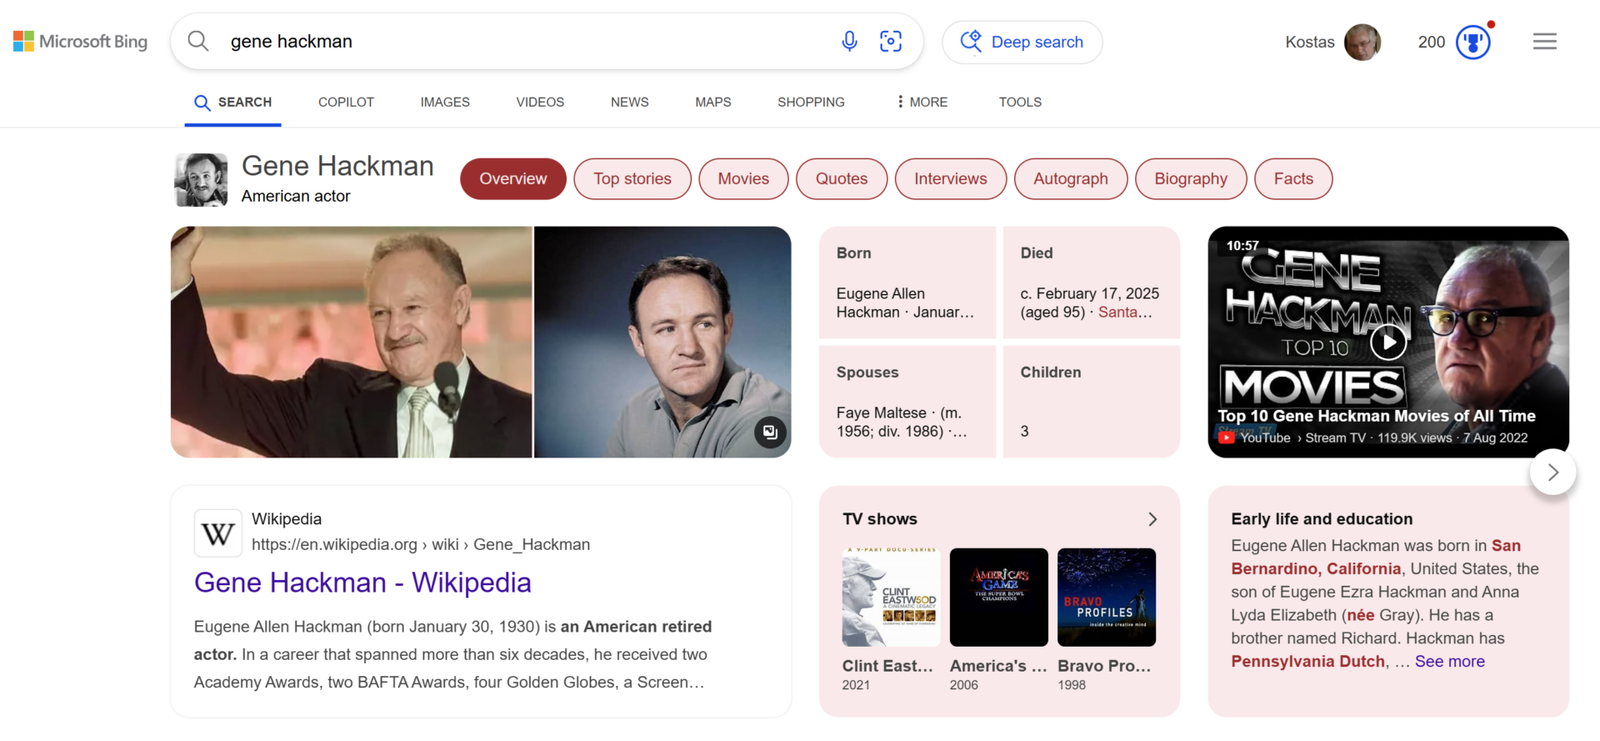This screenshot has width=1600, height=741.
Task: Expand the TV shows section arrow
Action: 1152,519
